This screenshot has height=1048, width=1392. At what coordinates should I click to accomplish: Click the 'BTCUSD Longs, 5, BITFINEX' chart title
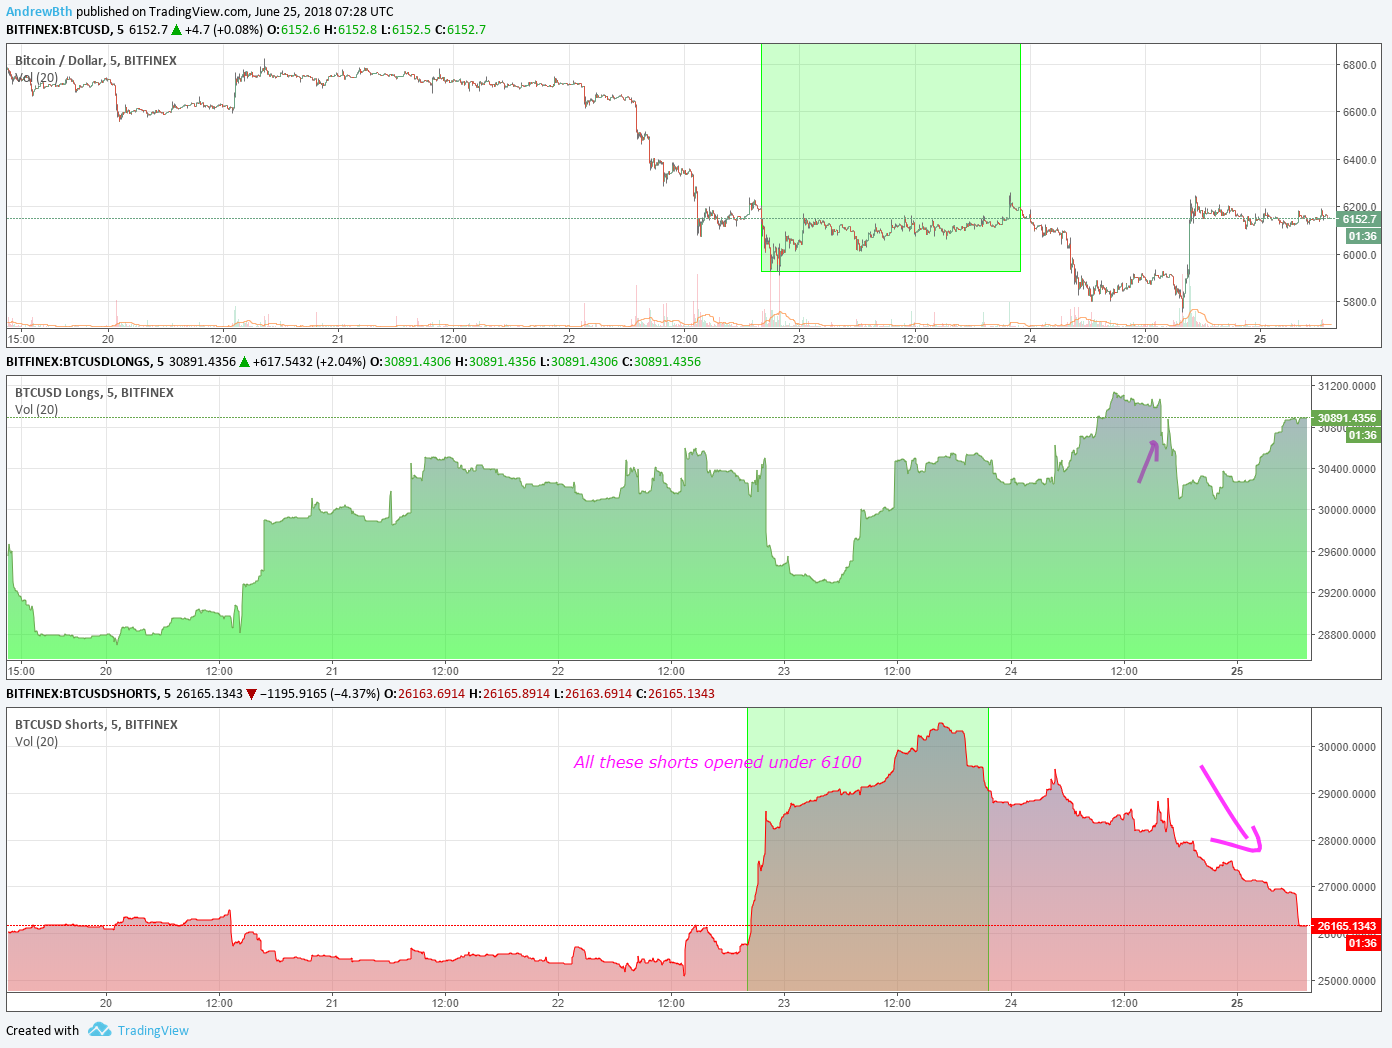point(94,392)
